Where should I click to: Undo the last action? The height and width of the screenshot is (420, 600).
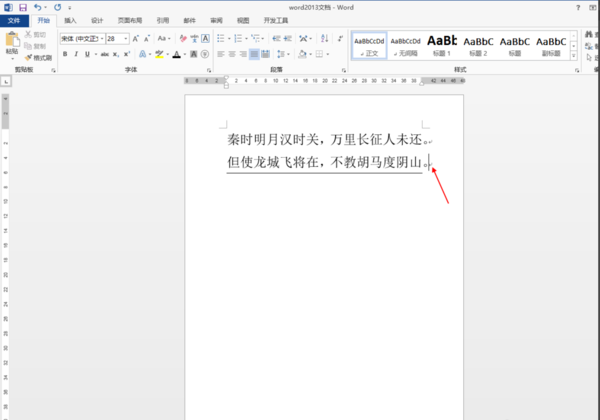[x=38, y=7]
